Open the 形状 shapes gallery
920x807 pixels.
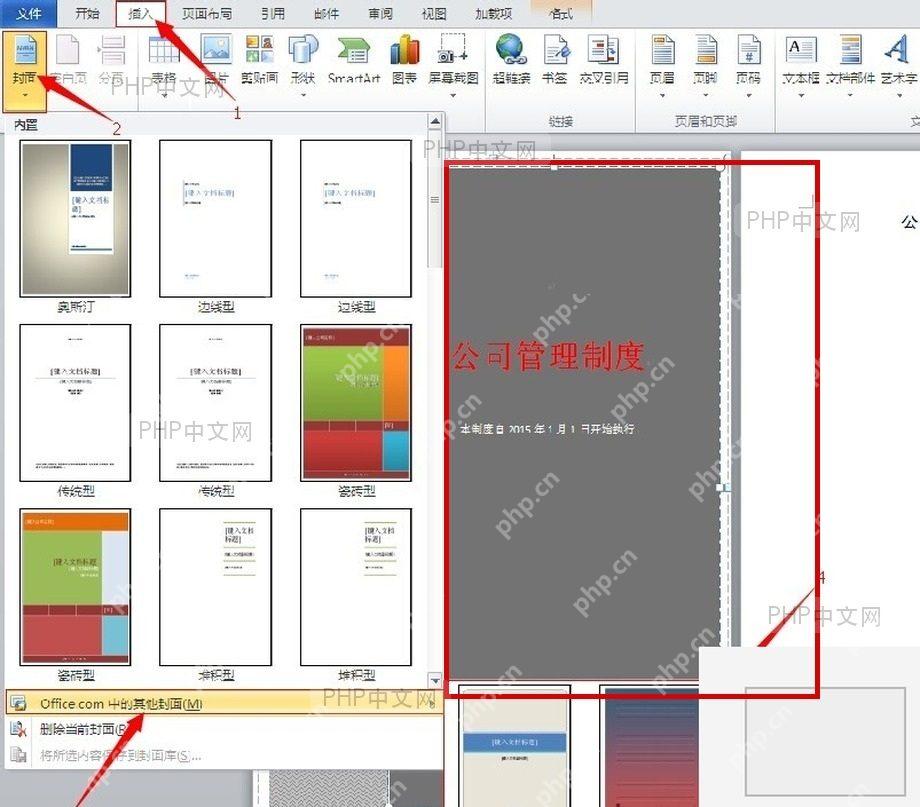303,65
